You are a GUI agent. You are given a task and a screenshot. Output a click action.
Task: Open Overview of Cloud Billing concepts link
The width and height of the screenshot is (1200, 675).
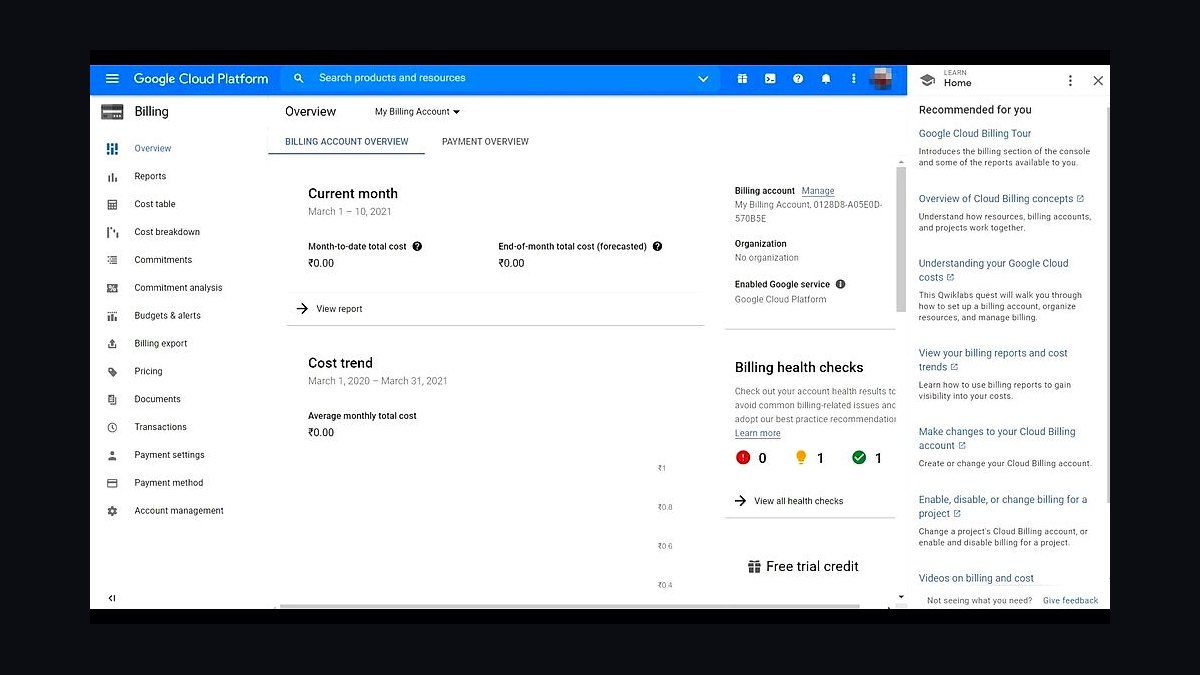(x=1001, y=199)
